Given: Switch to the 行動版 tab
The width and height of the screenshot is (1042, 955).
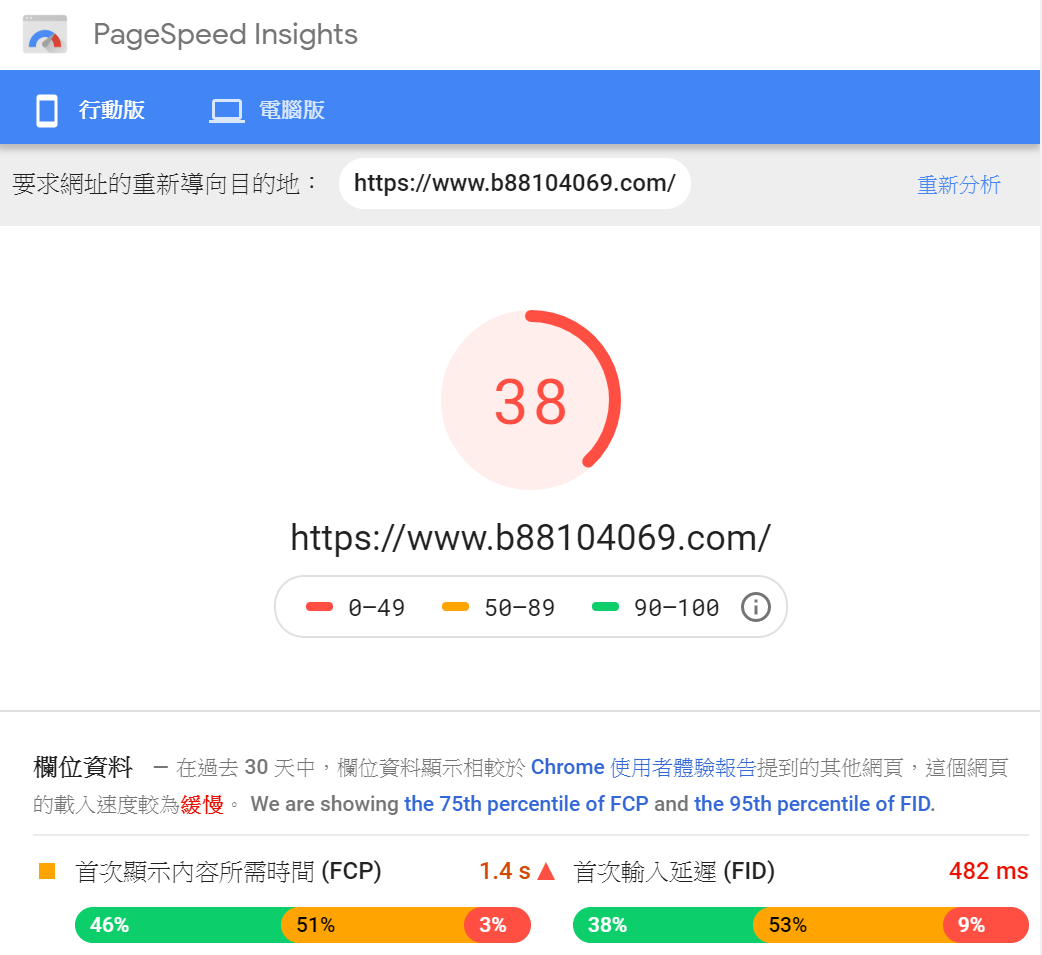Looking at the screenshot, I should pyautogui.click(x=90, y=110).
